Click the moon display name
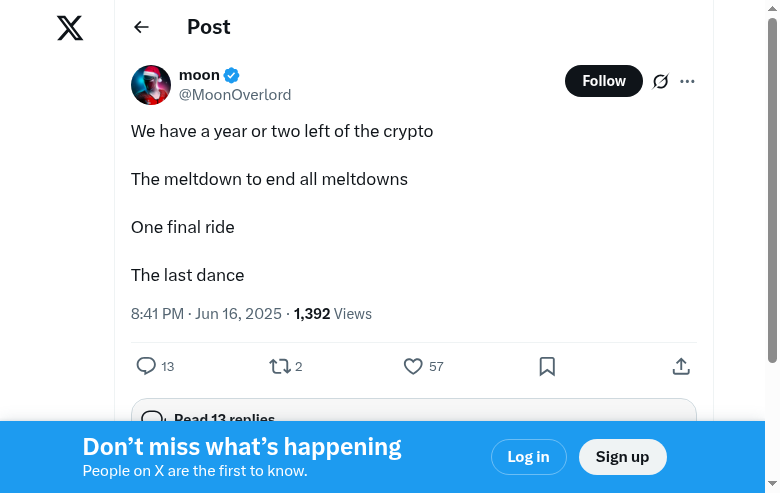The height and width of the screenshot is (493, 780). point(199,75)
